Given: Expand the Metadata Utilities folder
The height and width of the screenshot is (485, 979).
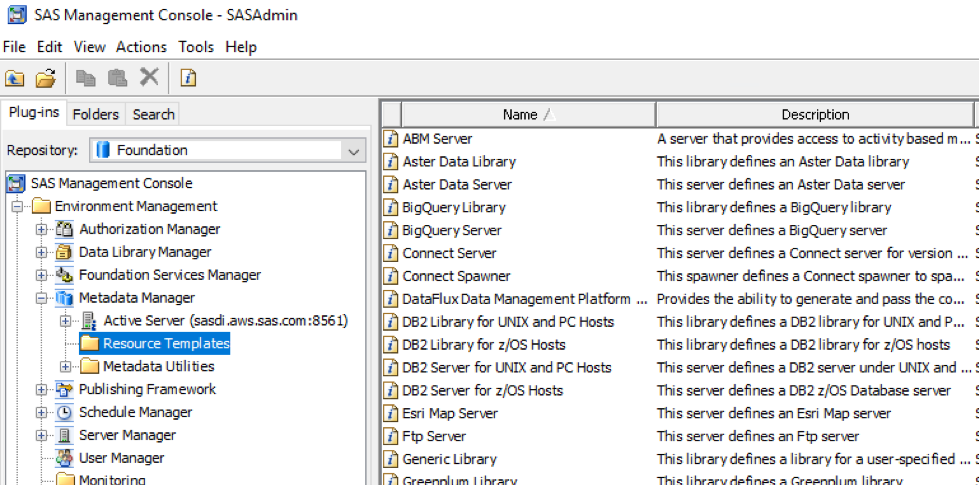Looking at the screenshot, I should coord(65,367).
